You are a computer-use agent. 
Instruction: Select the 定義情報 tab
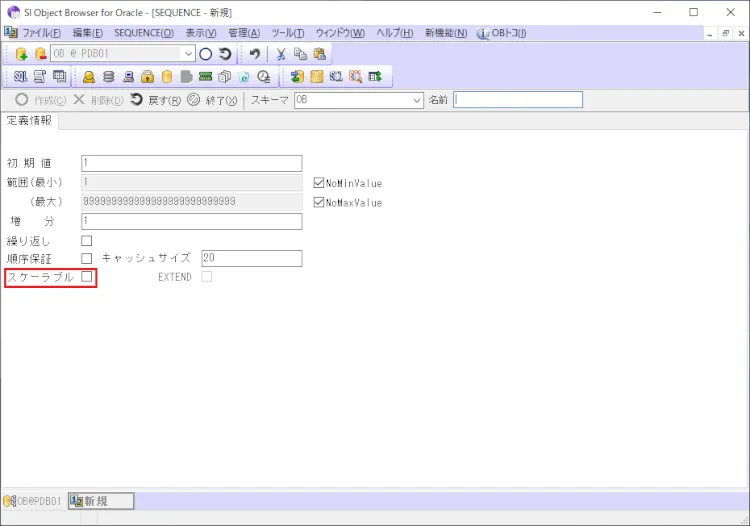(x=29, y=120)
